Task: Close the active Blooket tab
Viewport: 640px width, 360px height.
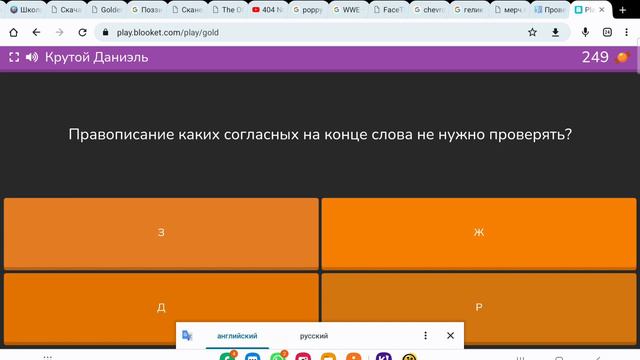Action: point(602,10)
